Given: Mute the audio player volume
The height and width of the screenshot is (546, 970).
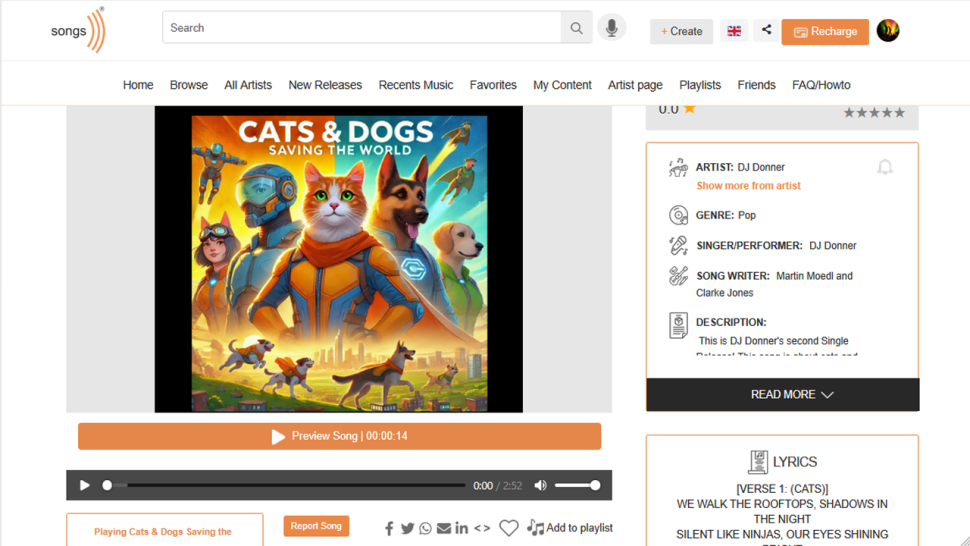Looking at the screenshot, I should 540,485.
